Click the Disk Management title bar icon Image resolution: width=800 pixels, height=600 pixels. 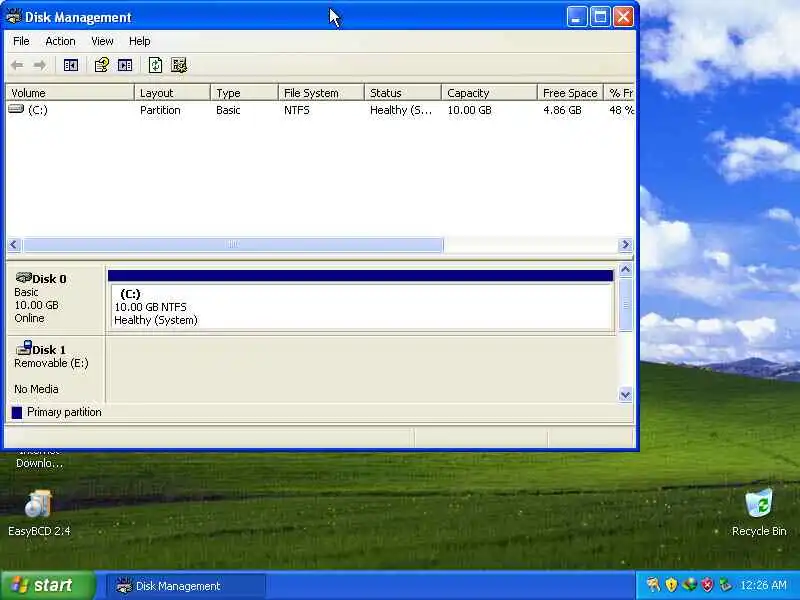(13, 16)
